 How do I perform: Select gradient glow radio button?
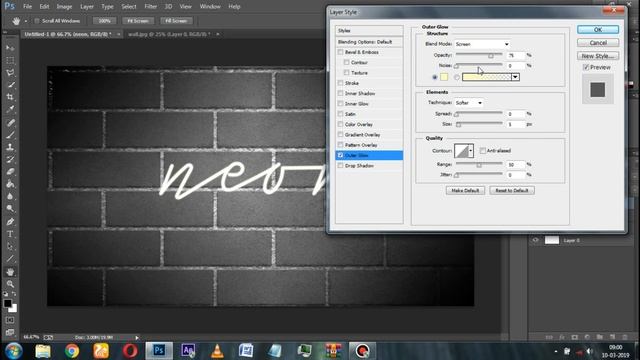click(457, 77)
